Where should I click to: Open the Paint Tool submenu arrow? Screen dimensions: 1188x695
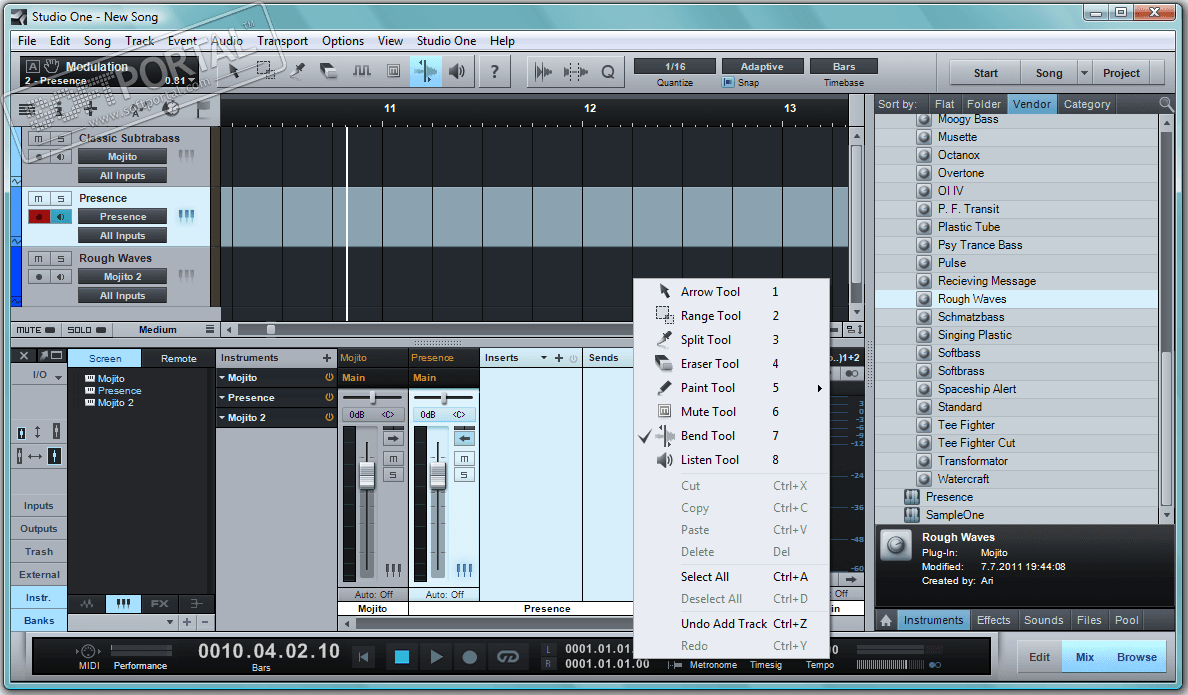coord(820,388)
